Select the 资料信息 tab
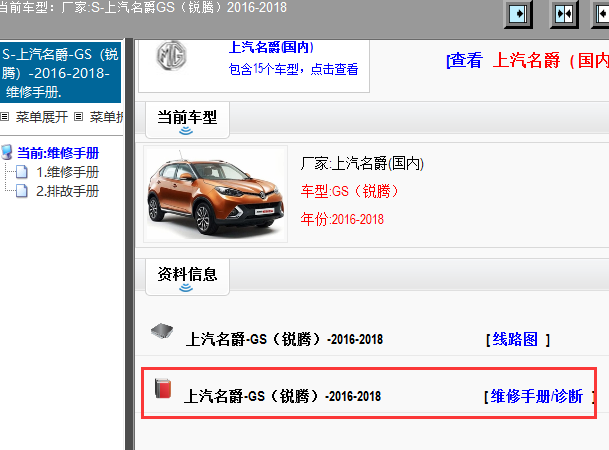This screenshot has width=609, height=450. tap(187, 276)
